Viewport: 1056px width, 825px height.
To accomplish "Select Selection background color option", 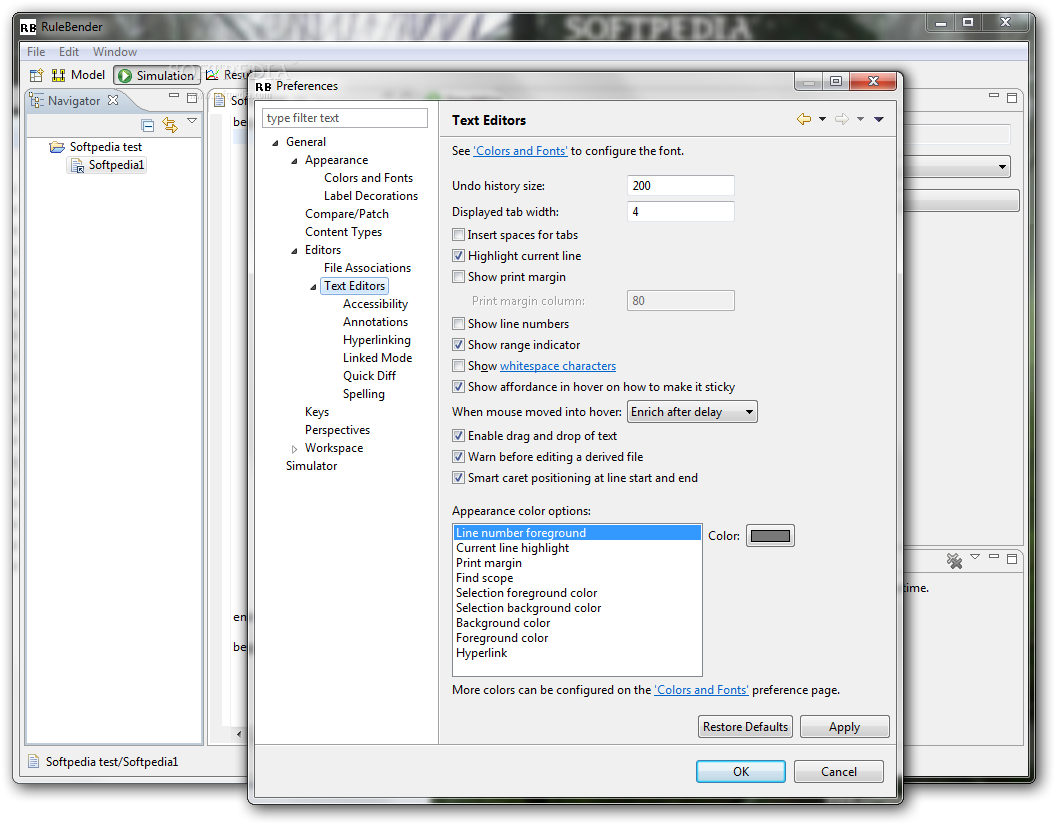I will [576, 608].
